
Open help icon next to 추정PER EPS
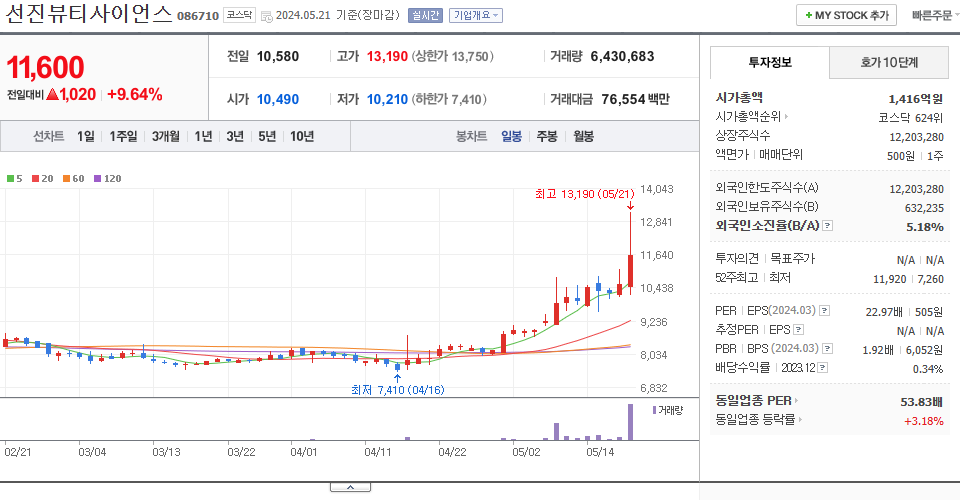[x=798, y=330]
